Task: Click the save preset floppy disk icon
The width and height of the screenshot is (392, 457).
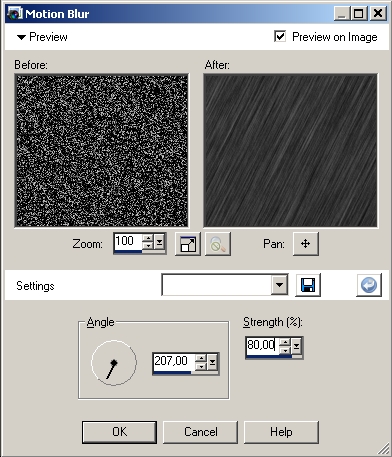Action: 308,285
